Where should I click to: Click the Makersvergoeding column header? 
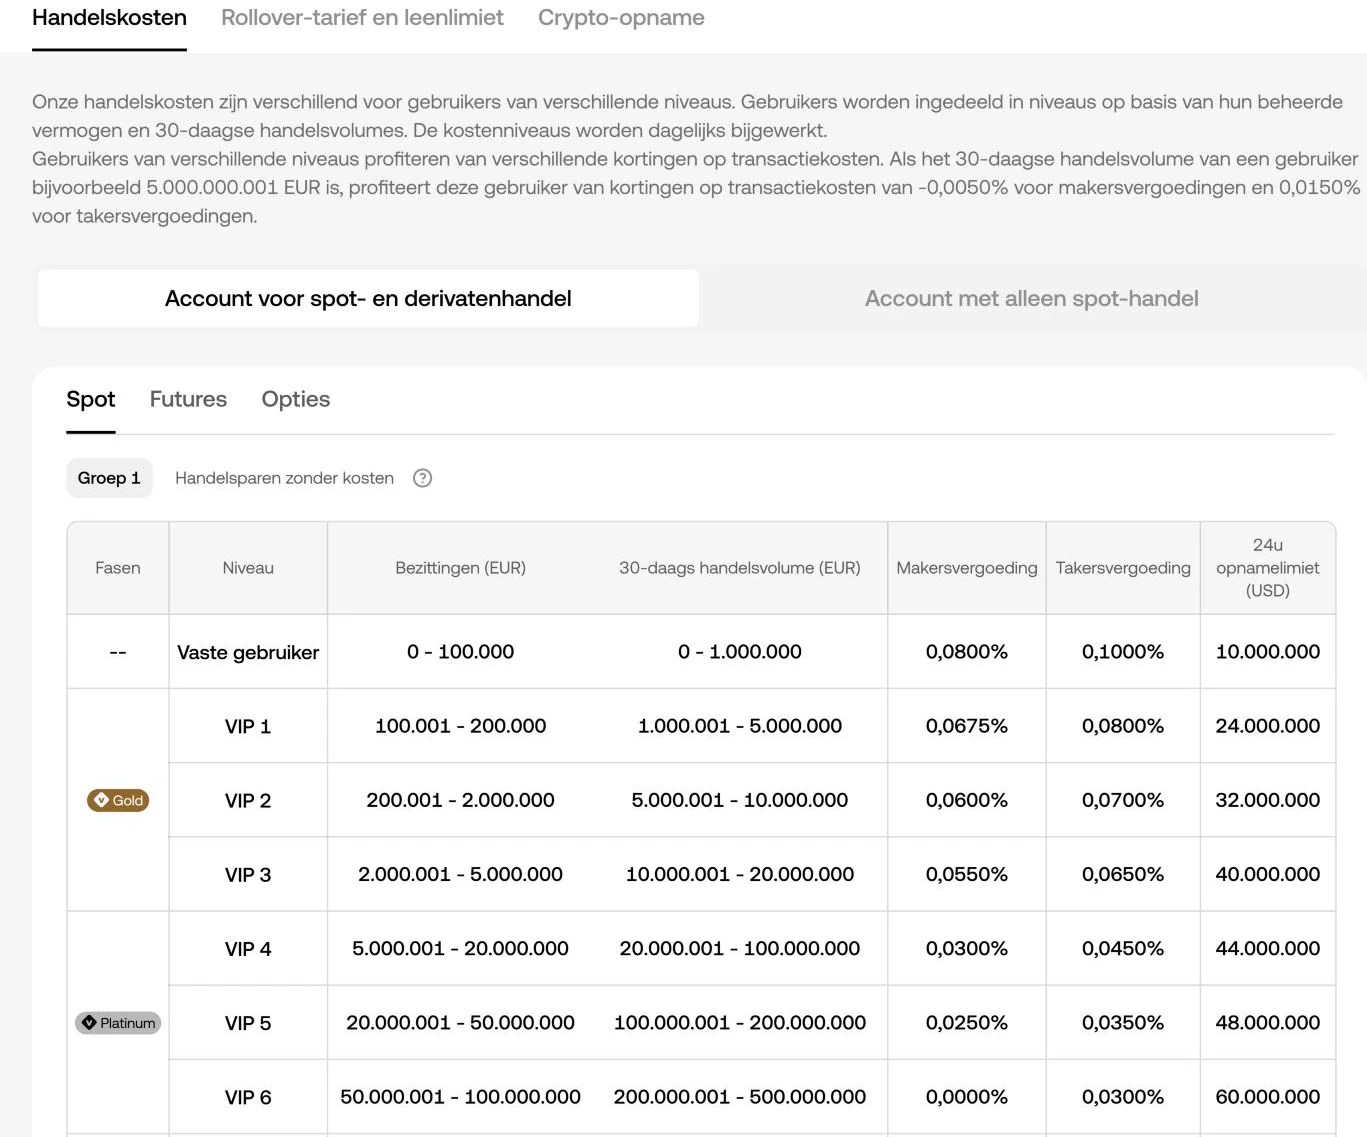pyautogui.click(x=967, y=568)
